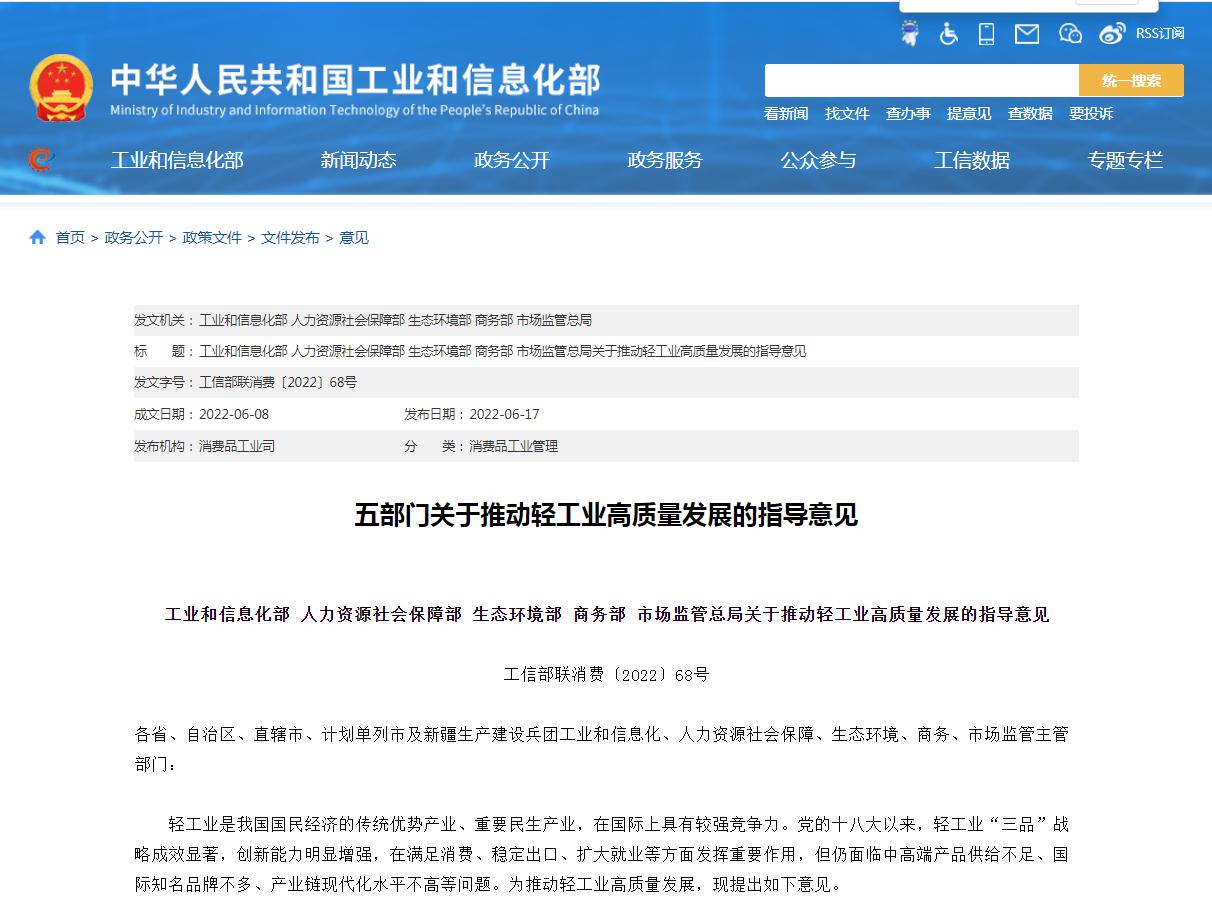Screen dimensions: 1212x914
Task: Click paragraph starting 轻工业是我国国民经济
Action: tap(601, 854)
